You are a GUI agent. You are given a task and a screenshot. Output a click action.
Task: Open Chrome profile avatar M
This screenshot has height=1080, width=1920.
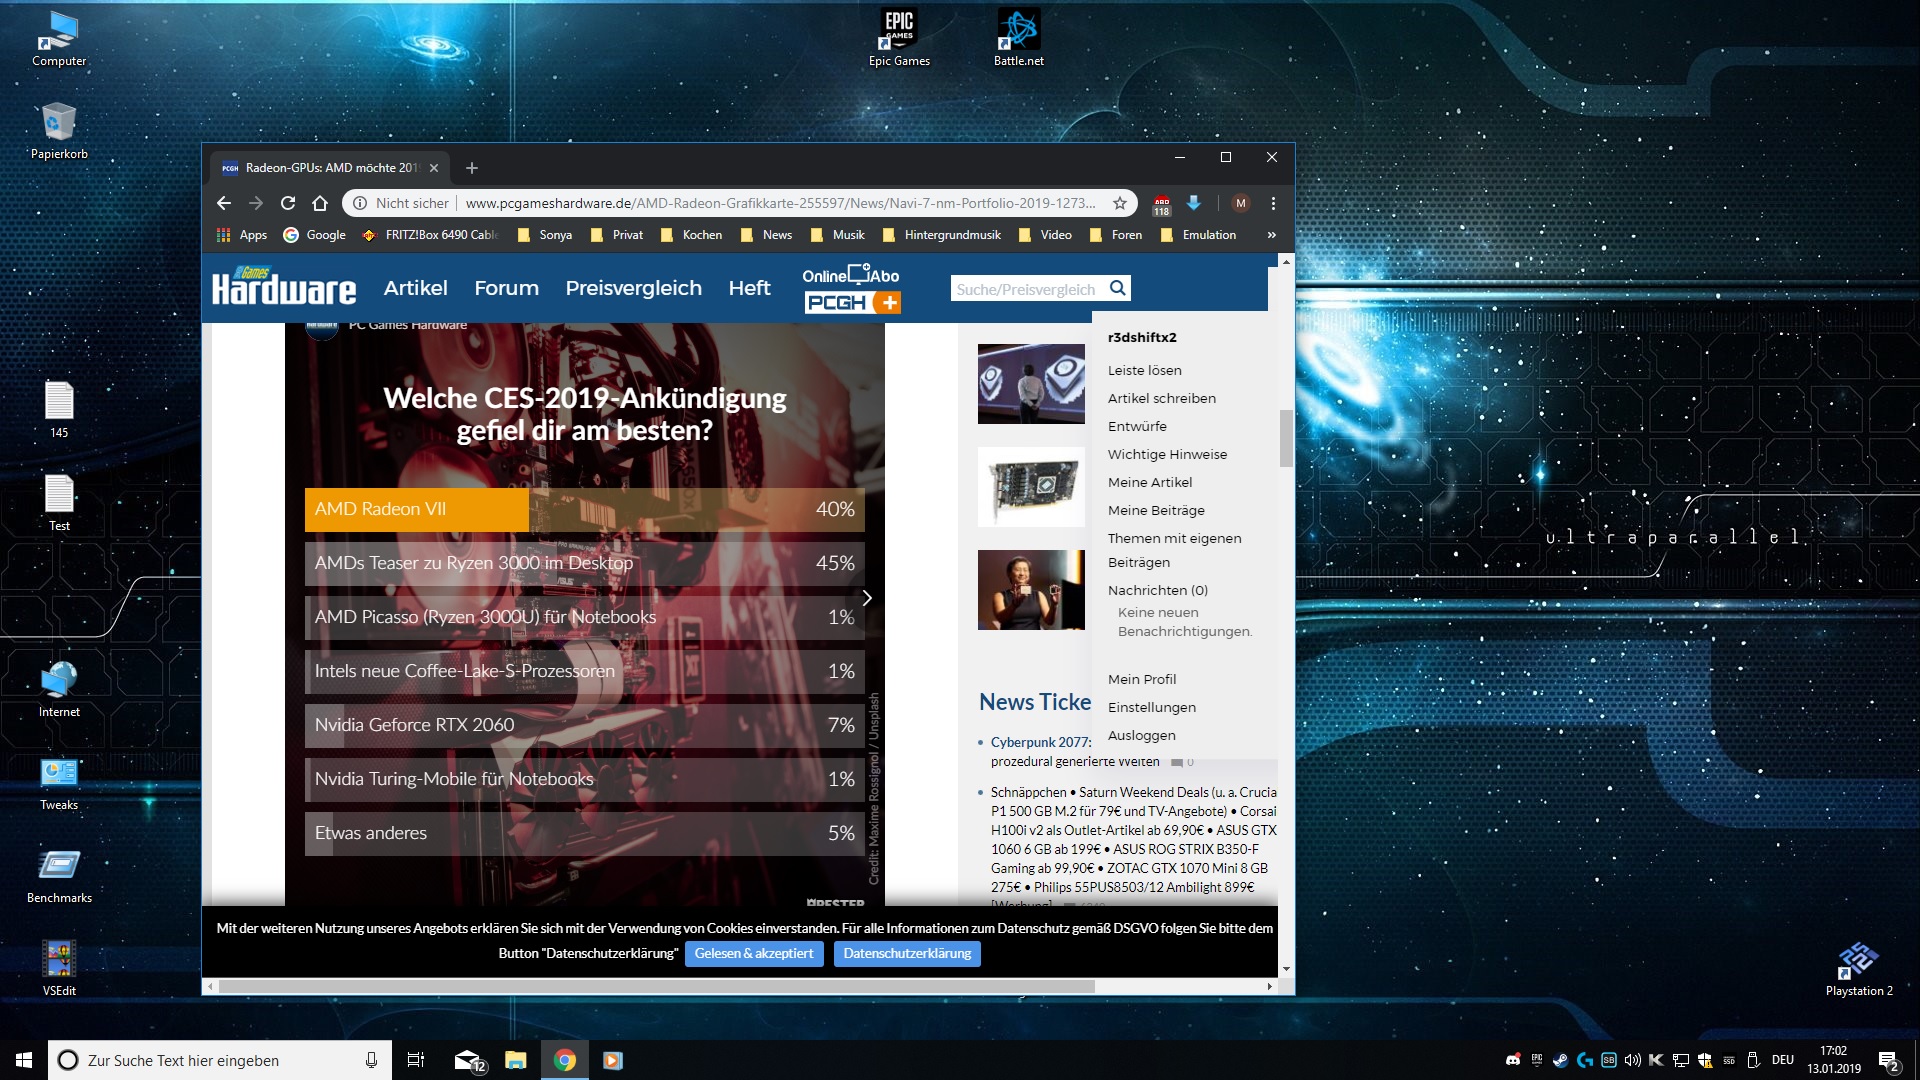click(x=1241, y=203)
